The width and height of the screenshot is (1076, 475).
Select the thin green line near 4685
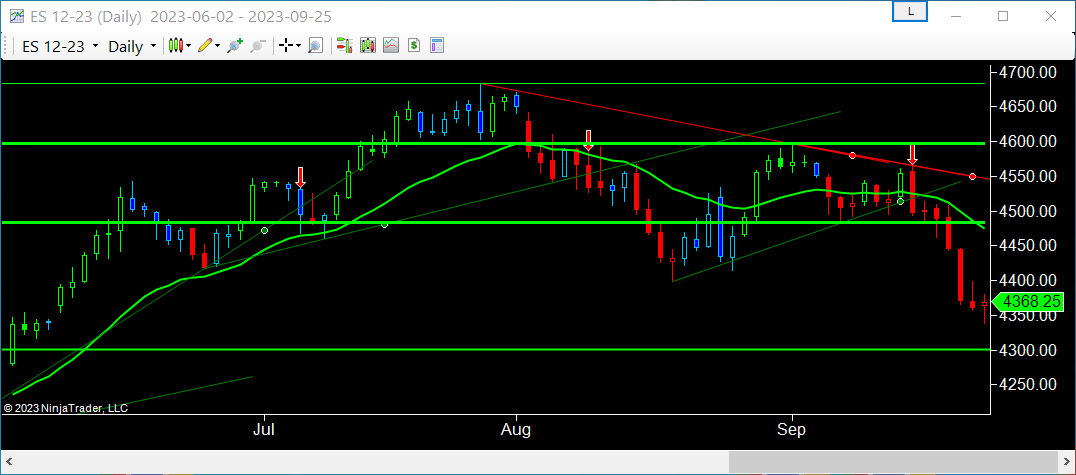493,84
